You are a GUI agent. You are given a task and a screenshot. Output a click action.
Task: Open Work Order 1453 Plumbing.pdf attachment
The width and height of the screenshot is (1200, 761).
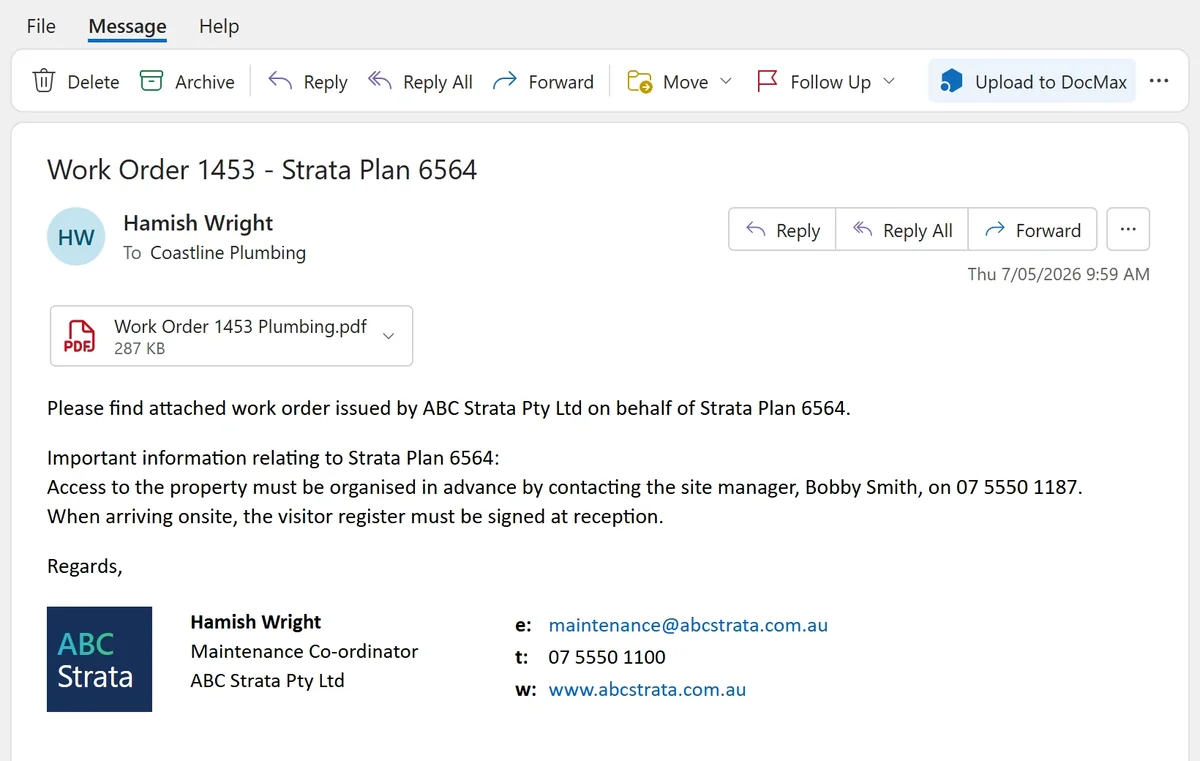231,336
